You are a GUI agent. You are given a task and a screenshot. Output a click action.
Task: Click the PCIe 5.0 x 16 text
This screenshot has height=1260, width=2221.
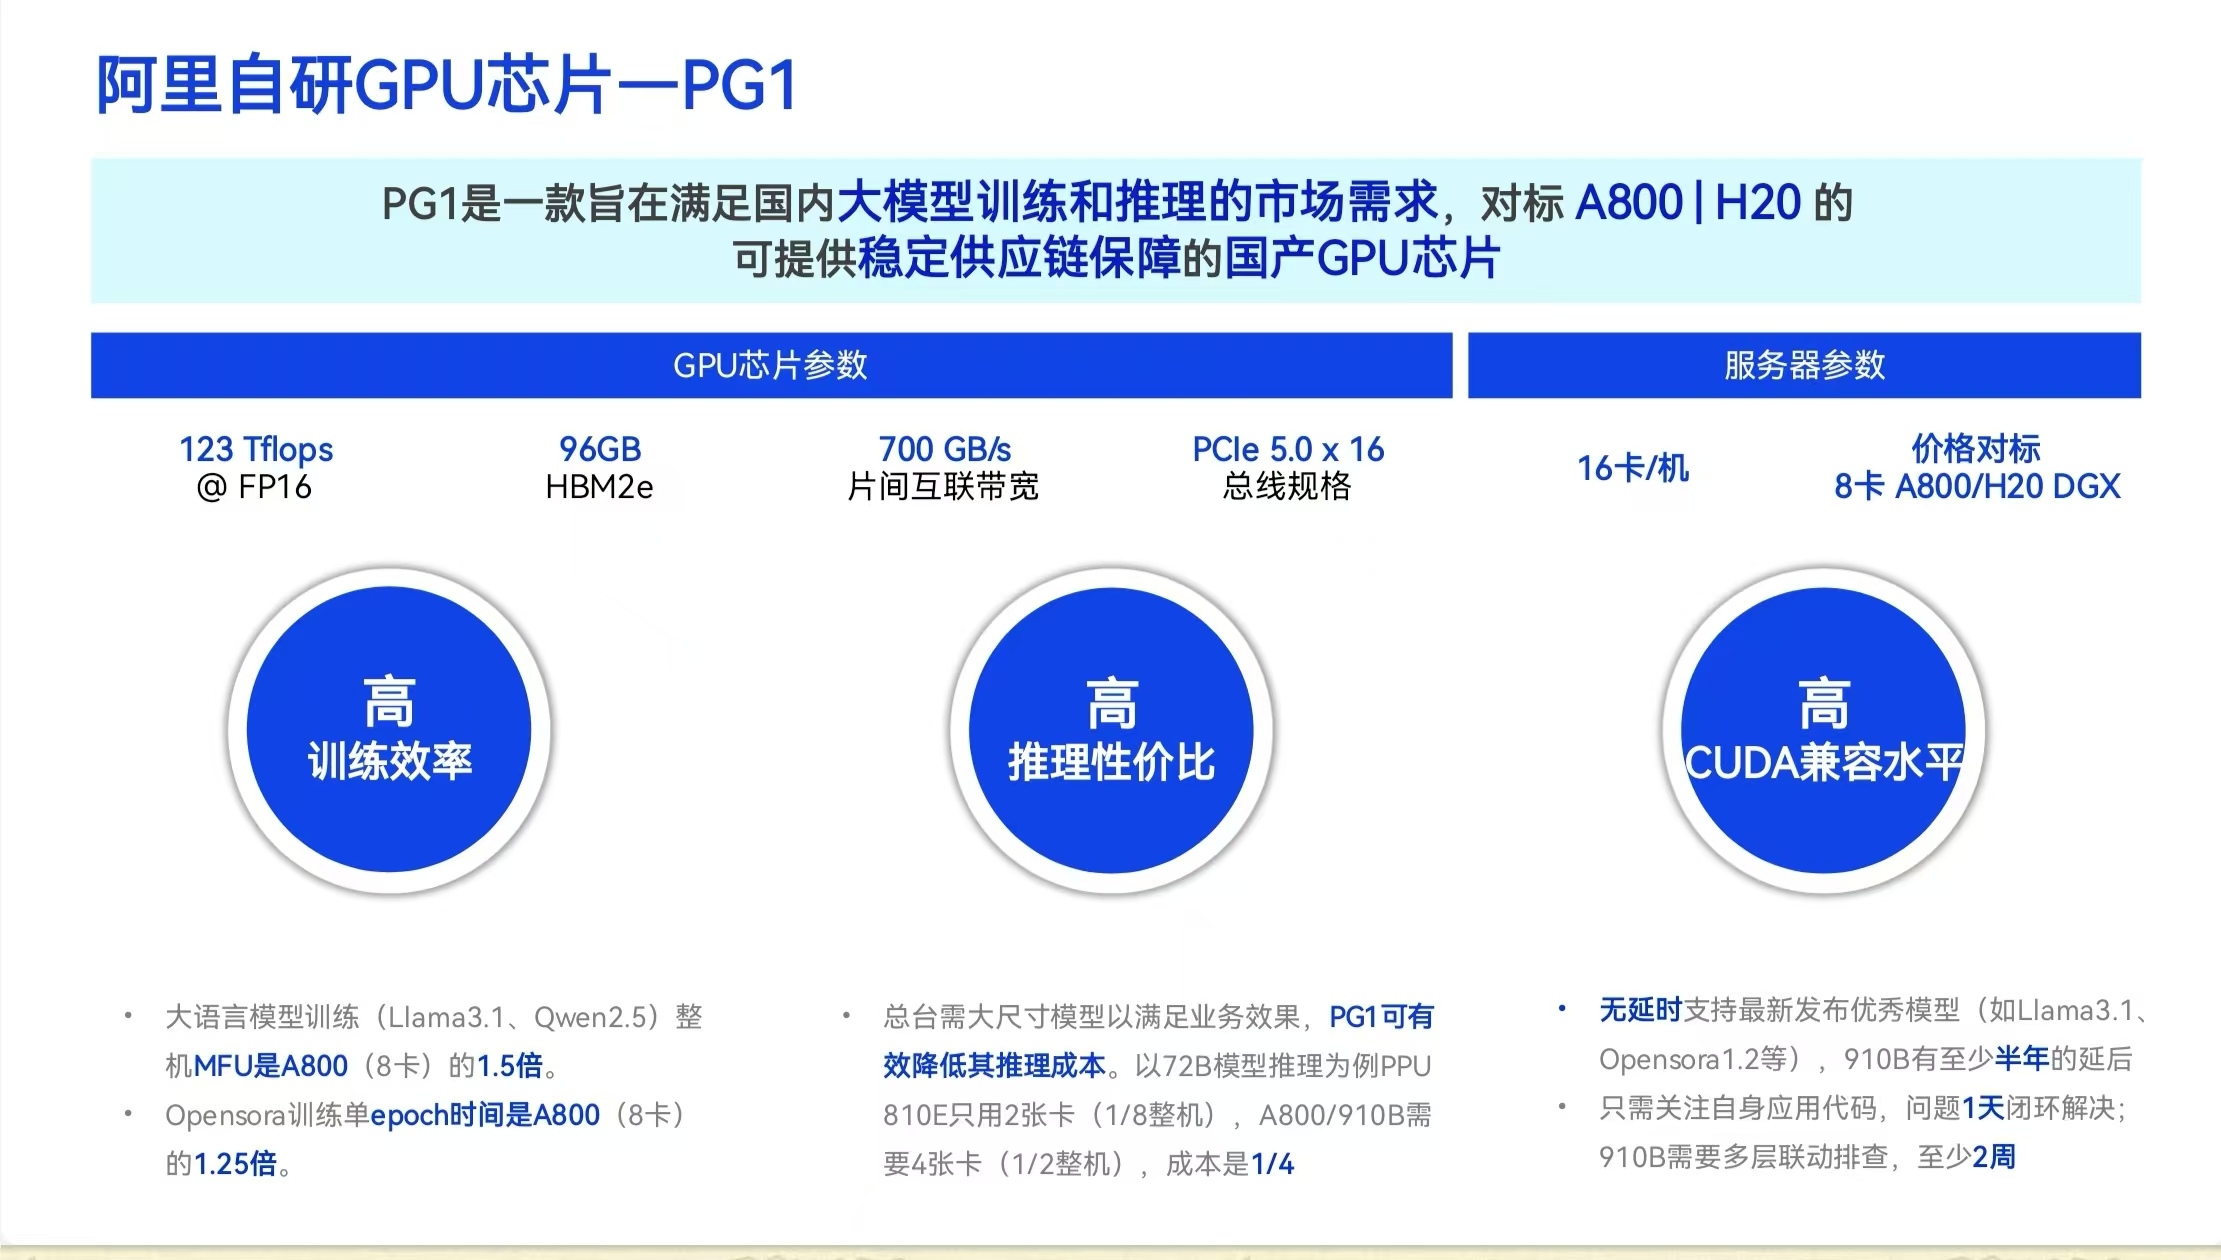1288,449
